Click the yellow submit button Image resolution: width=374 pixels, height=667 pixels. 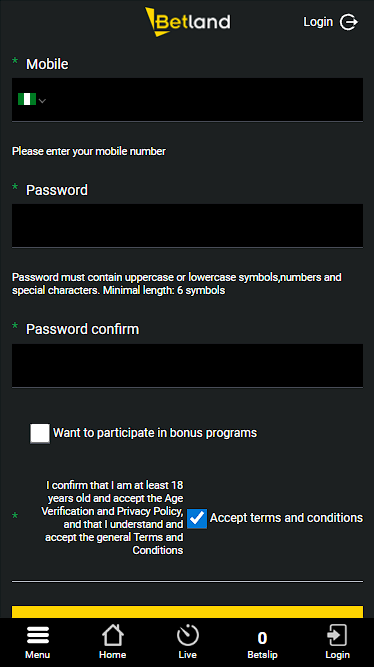coord(188,612)
